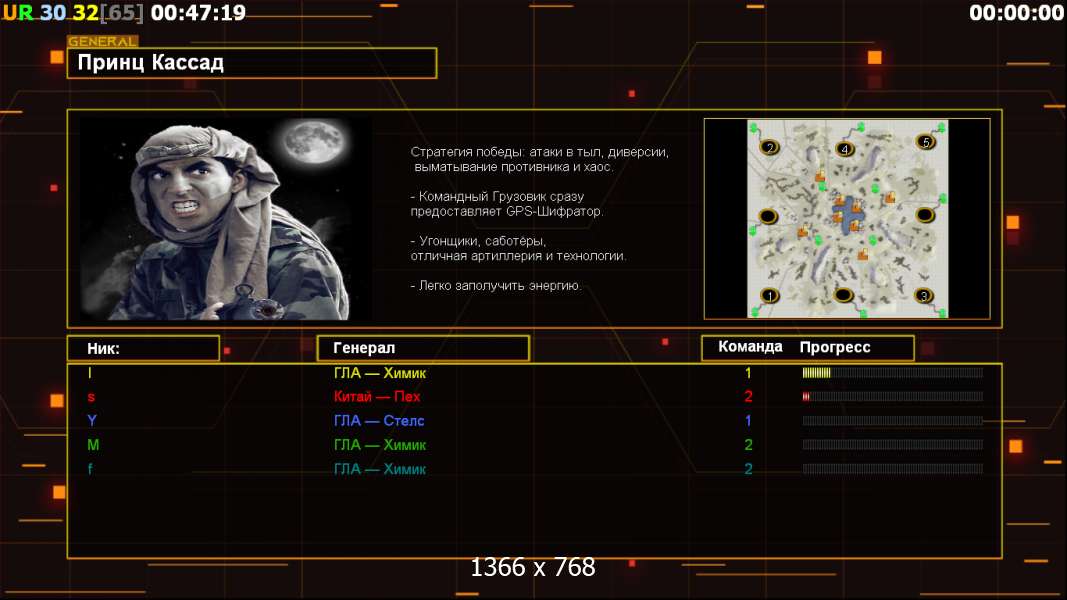Click the 'UR' indicator in the overlay

tap(18, 12)
